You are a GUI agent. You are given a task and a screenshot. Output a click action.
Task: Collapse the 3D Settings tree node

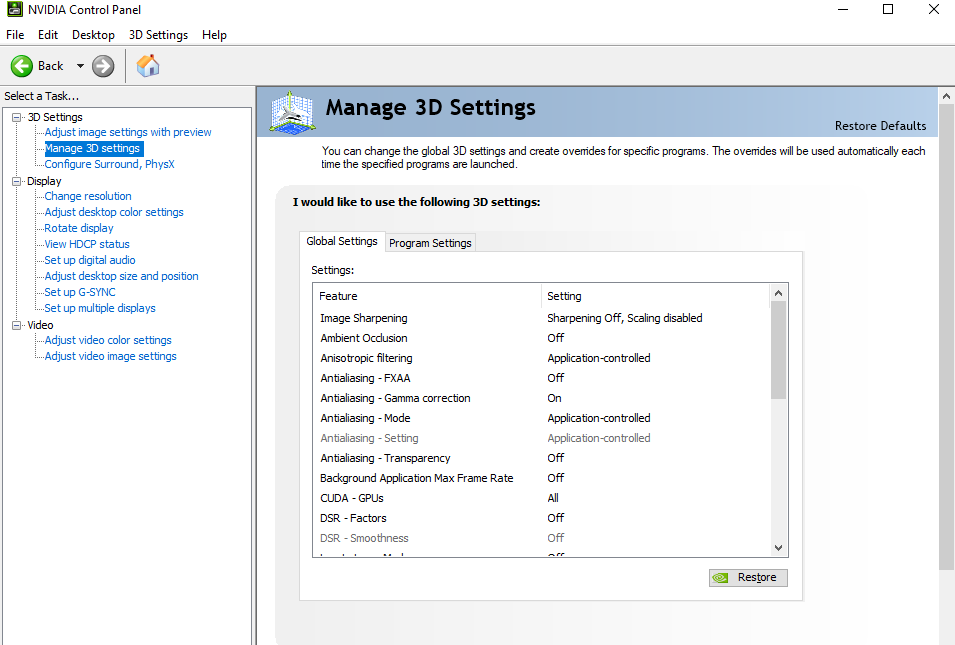pos(17,117)
